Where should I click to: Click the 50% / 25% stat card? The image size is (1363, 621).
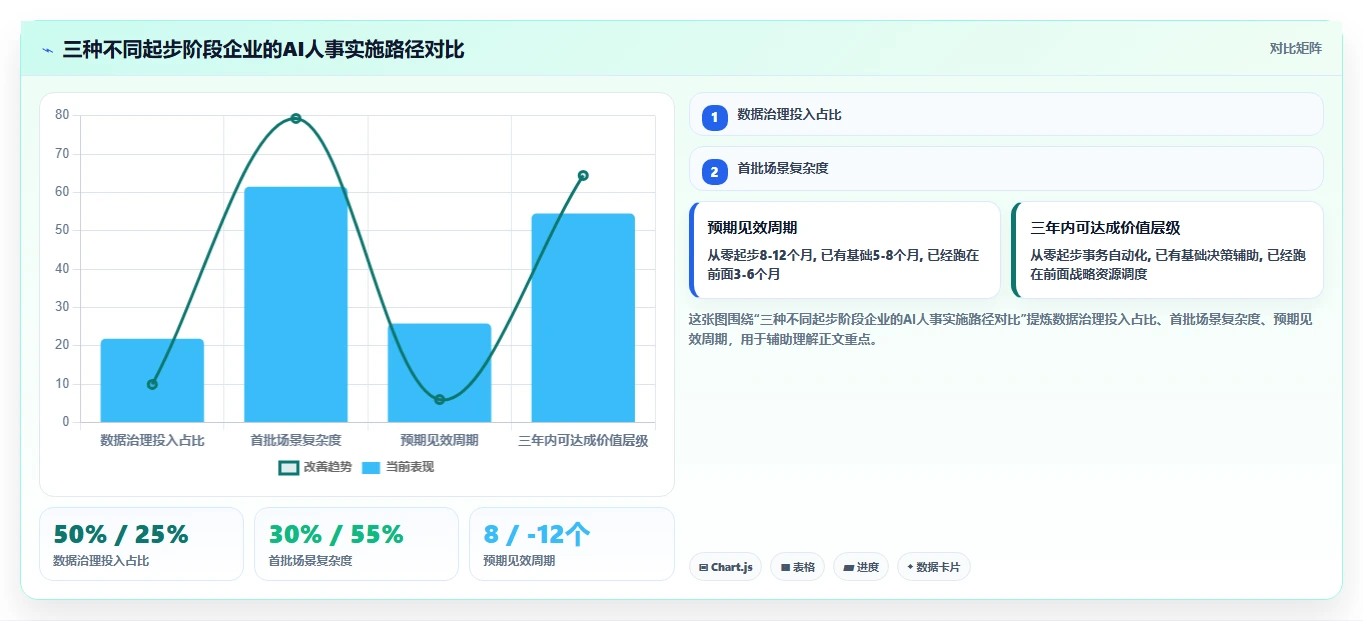pos(141,544)
